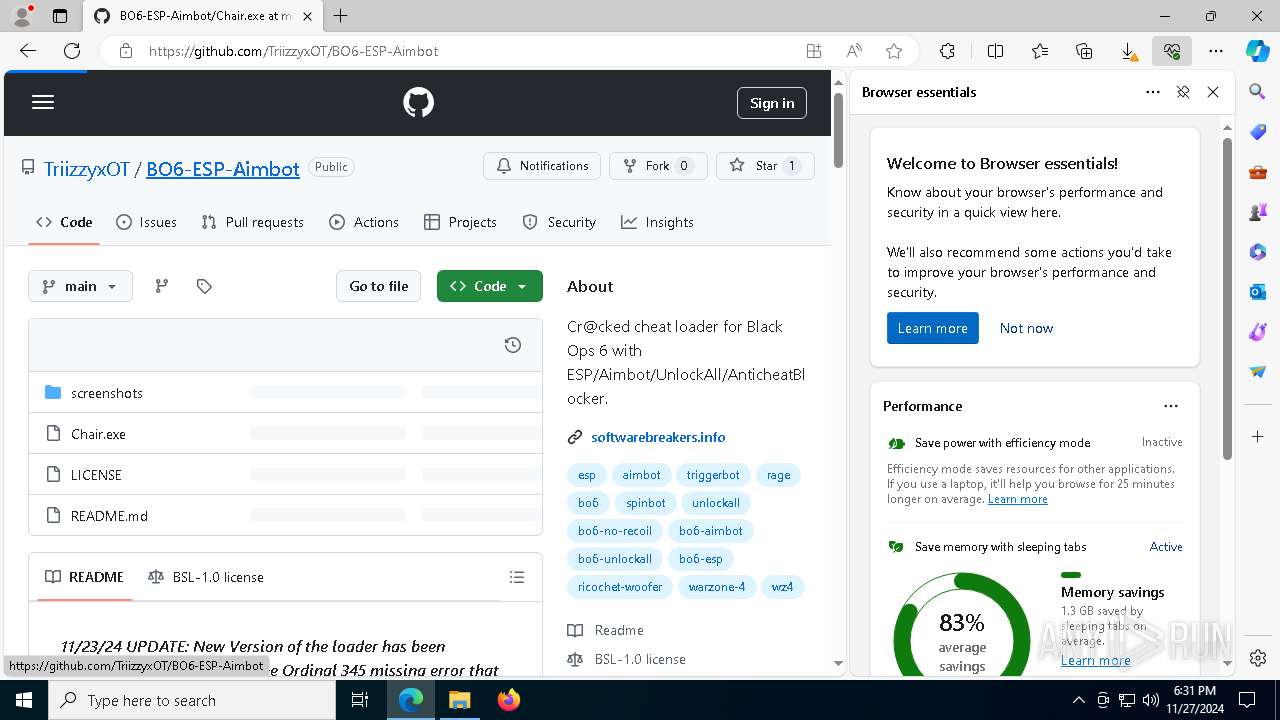
Task: Expand the main branch dropdown
Action: pos(80,286)
